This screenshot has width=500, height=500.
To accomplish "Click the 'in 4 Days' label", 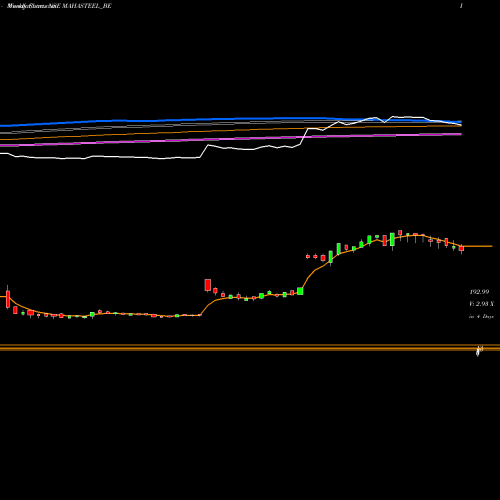I will point(481,316).
